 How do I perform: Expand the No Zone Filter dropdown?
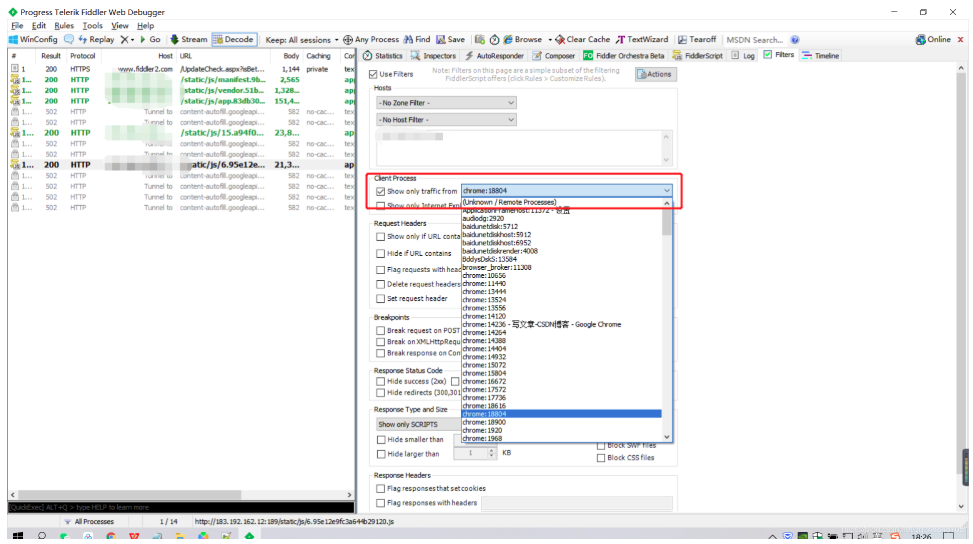(x=446, y=103)
